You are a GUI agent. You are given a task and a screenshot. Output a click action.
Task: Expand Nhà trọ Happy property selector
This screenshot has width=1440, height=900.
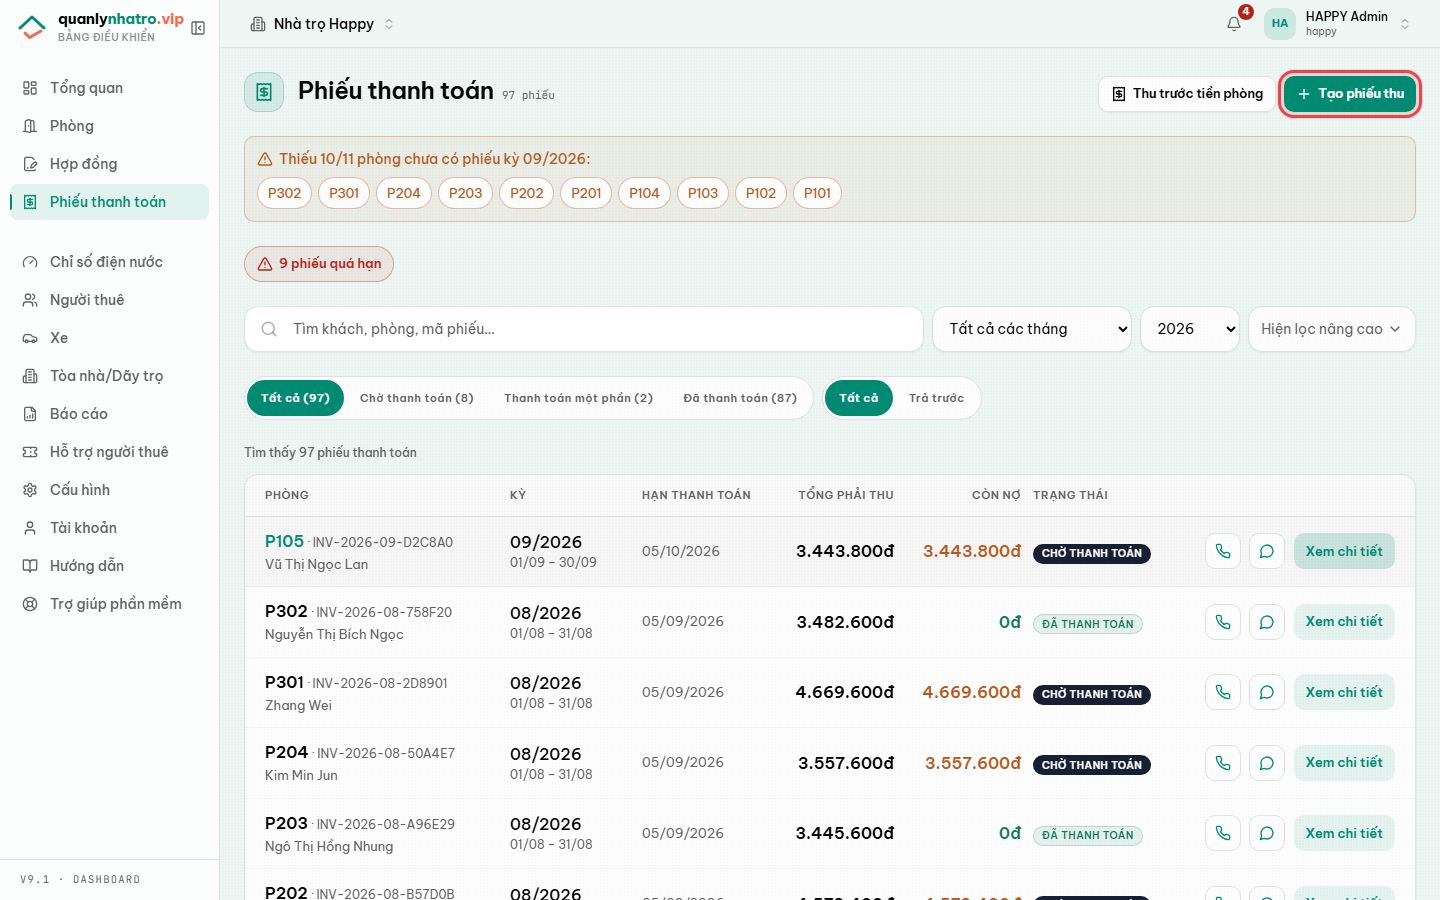pos(322,24)
